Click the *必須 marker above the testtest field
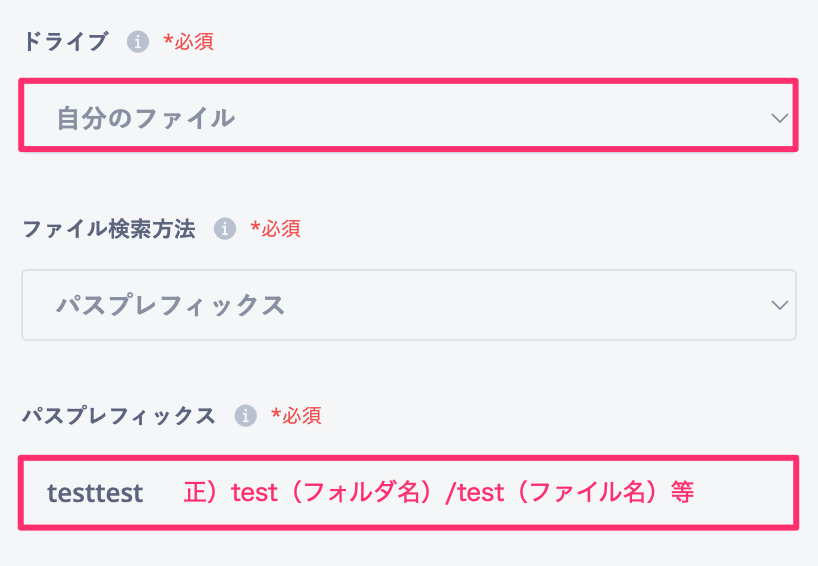This screenshot has height=566, width=818. point(296,416)
